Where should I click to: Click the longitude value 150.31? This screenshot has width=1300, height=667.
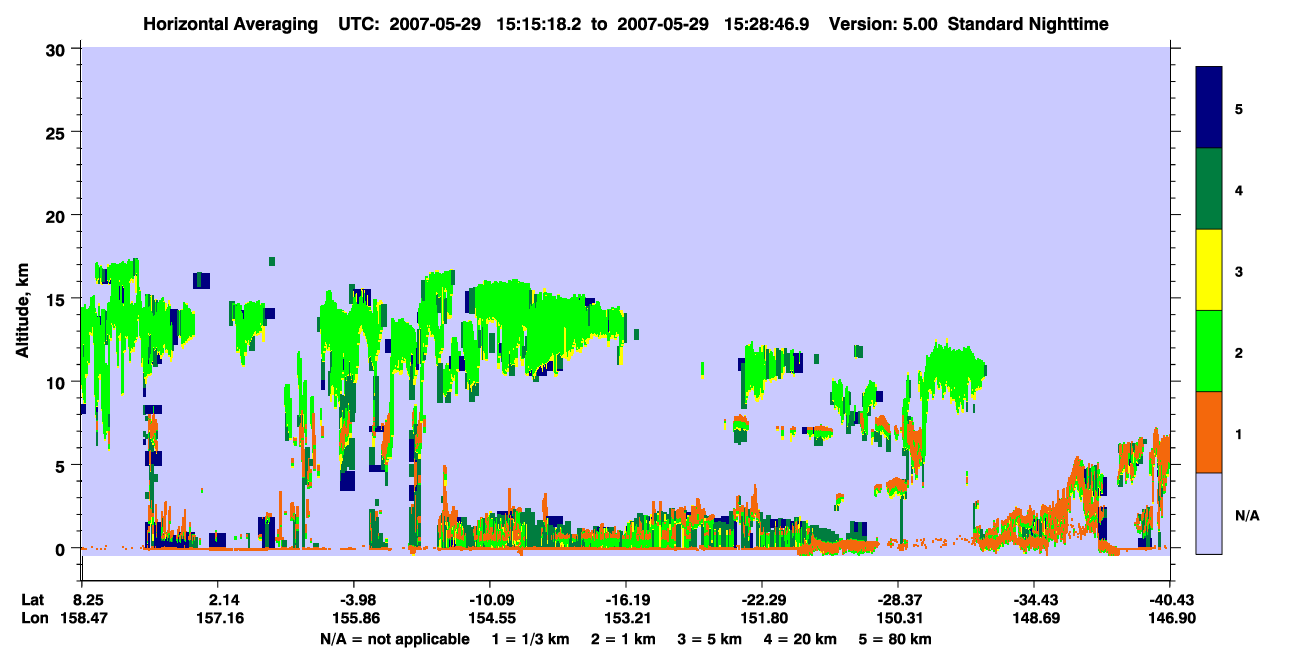click(898, 619)
